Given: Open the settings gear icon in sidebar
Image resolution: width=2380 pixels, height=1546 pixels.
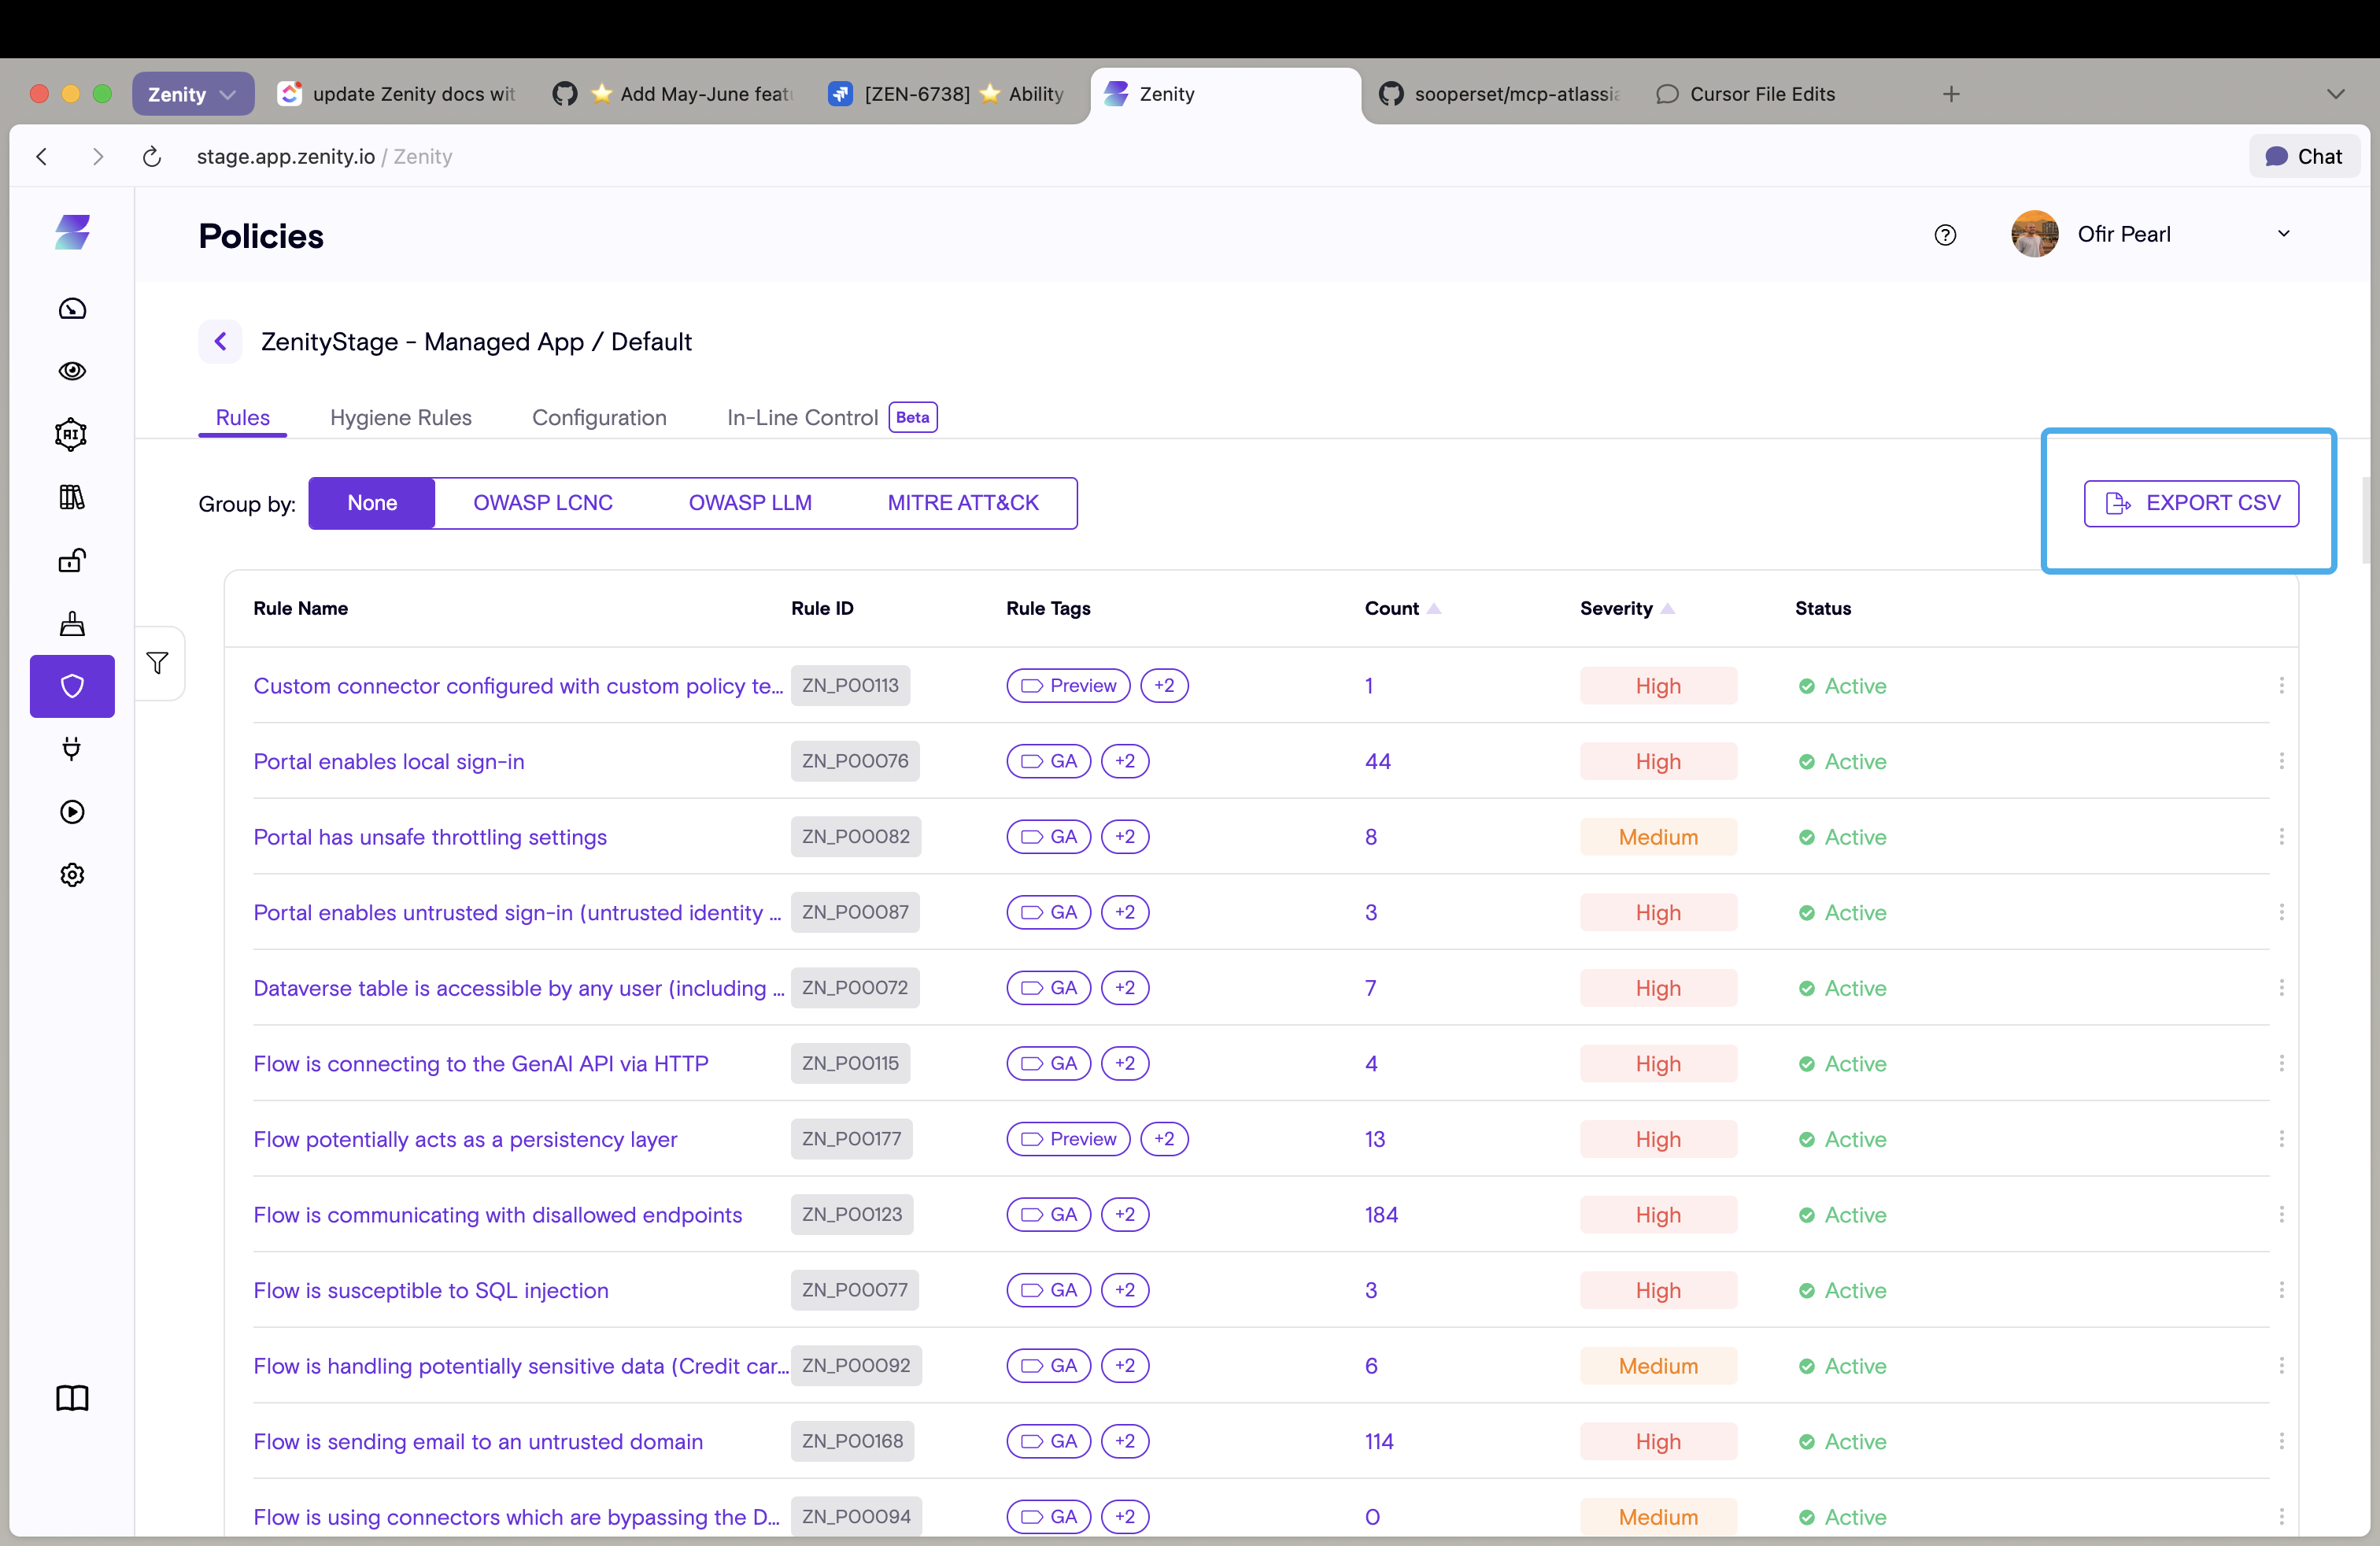Looking at the screenshot, I should (72, 875).
